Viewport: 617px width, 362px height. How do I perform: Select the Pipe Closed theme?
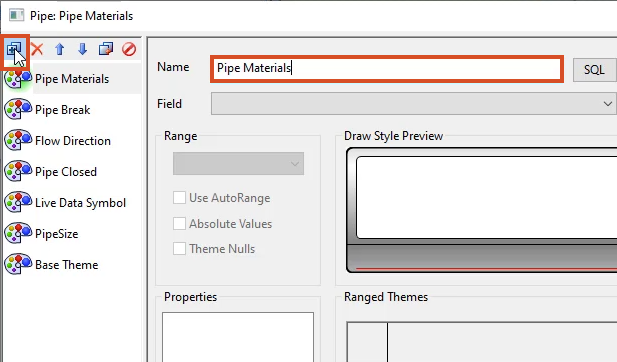coord(66,172)
